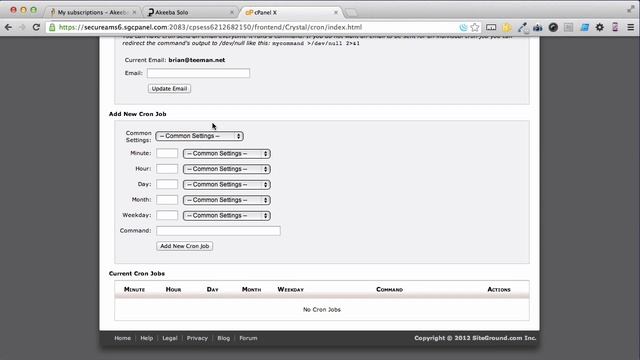Click the blue robot extension icon

tap(538, 27)
